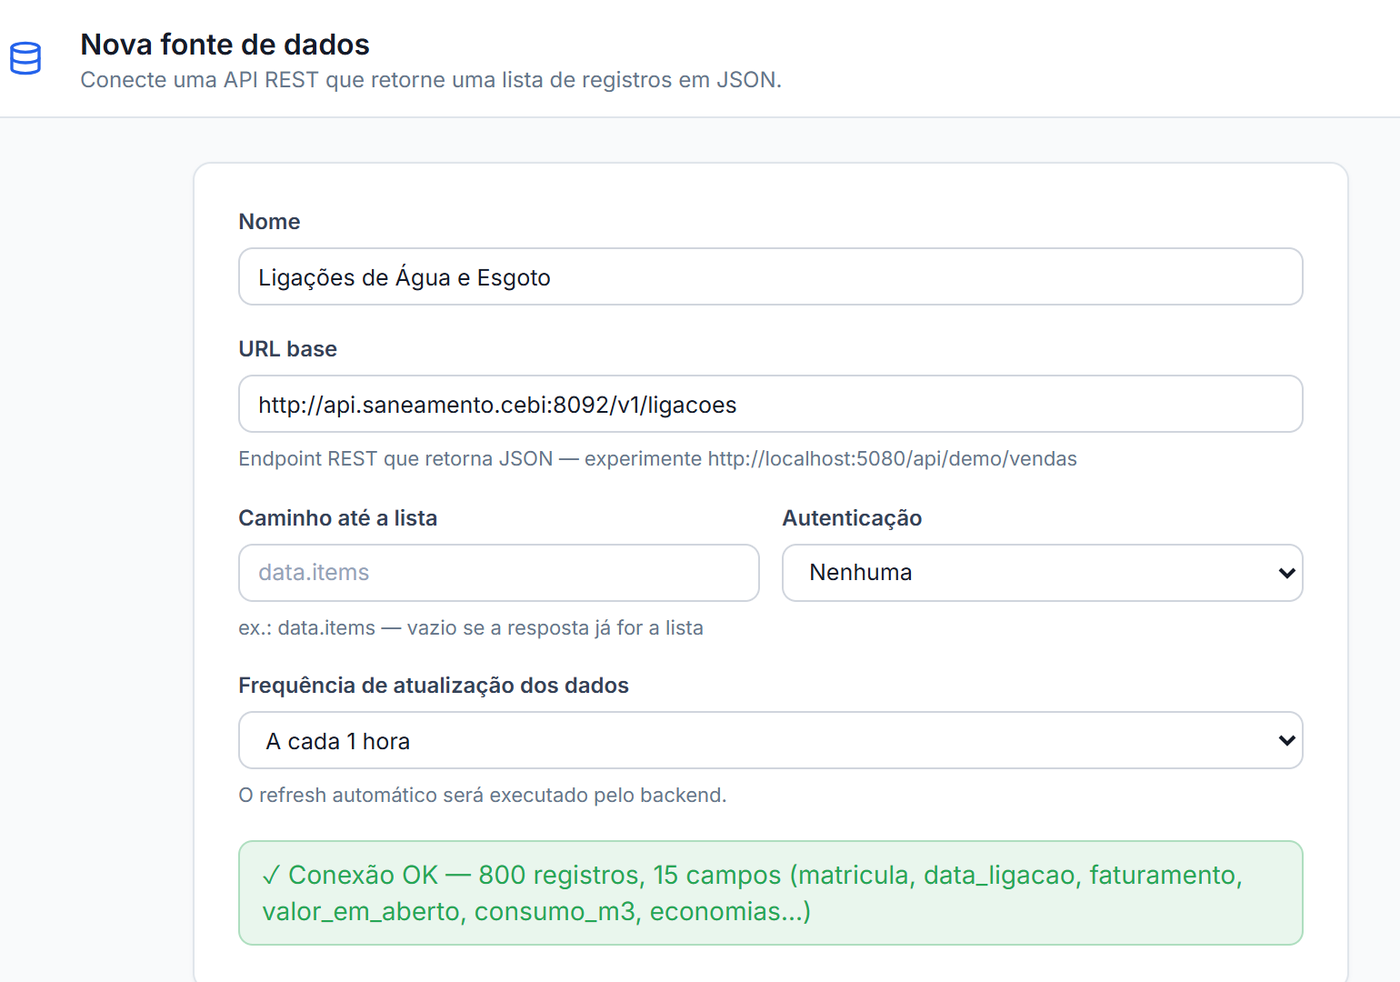Click the "Caminho até a lista" label
The image size is (1400, 982).
point(338,518)
